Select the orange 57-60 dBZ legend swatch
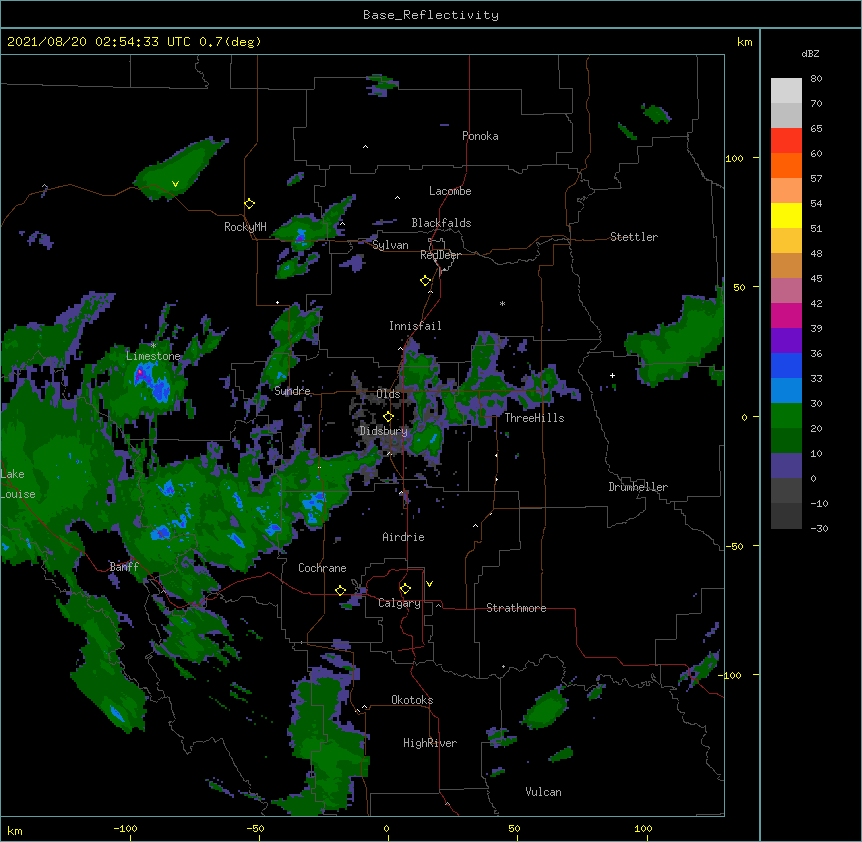The width and height of the screenshot is (862, 842). click(786, 165)
